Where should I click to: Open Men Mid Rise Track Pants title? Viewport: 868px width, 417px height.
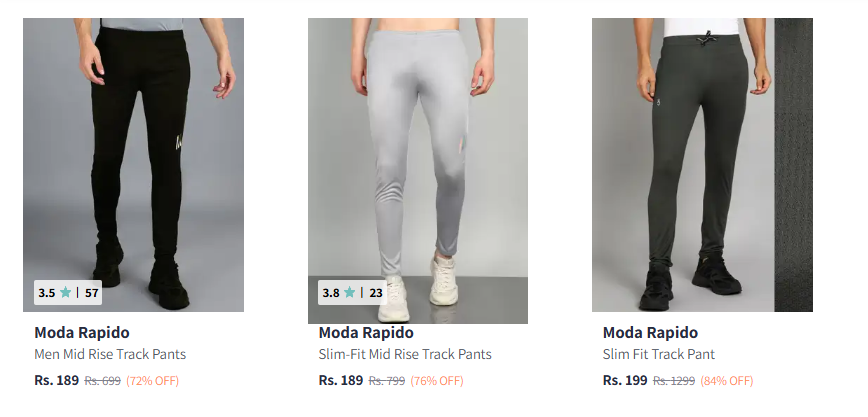(110, 354)
